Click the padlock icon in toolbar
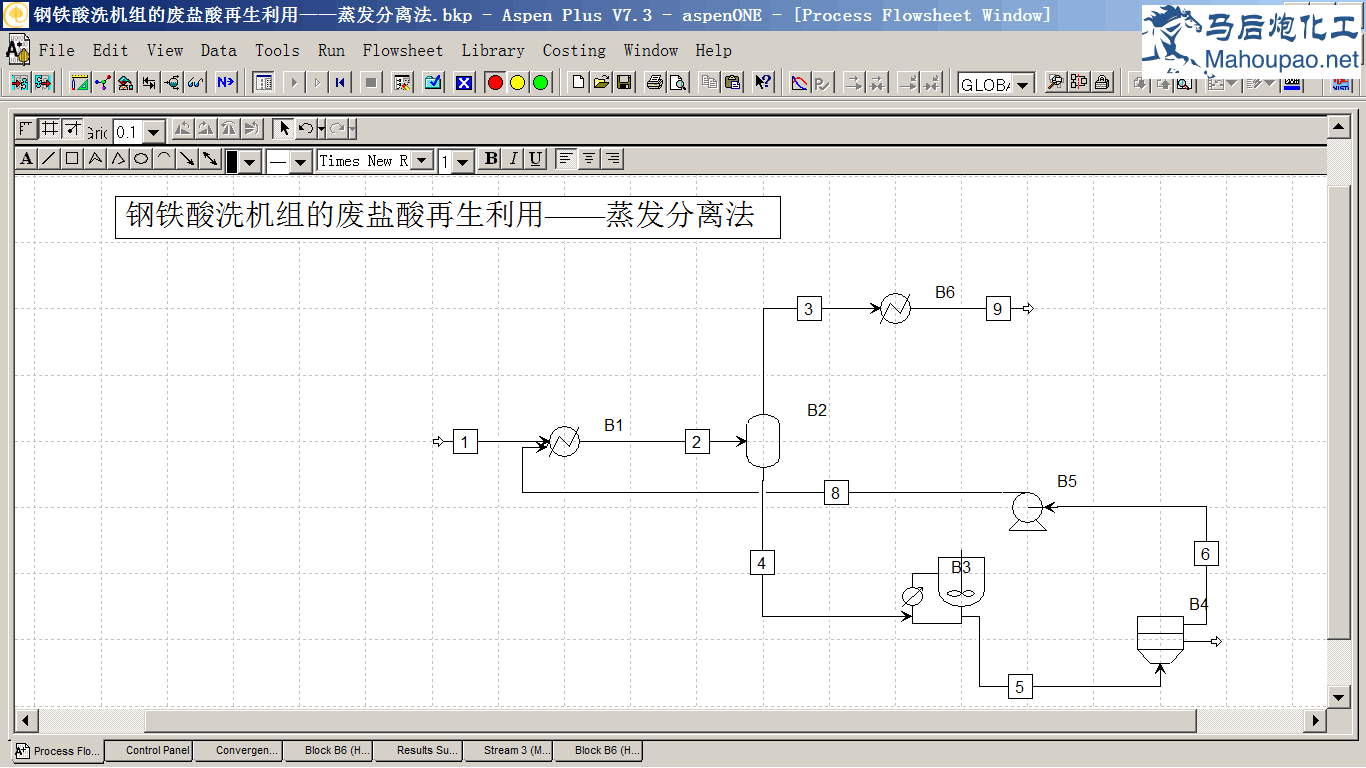This screenshot has width=1366, height=768. point(1102,83)
